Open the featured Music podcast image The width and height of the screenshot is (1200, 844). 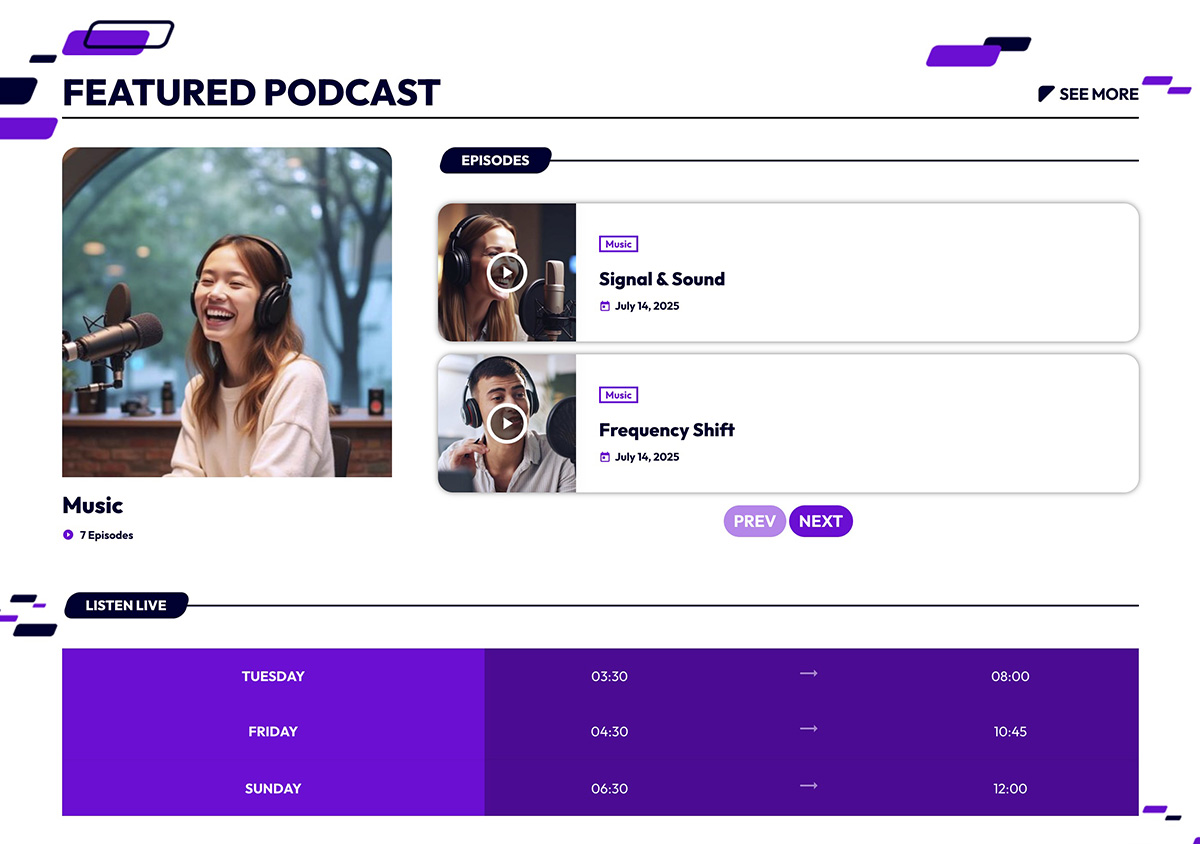click(x=227, y=312)
